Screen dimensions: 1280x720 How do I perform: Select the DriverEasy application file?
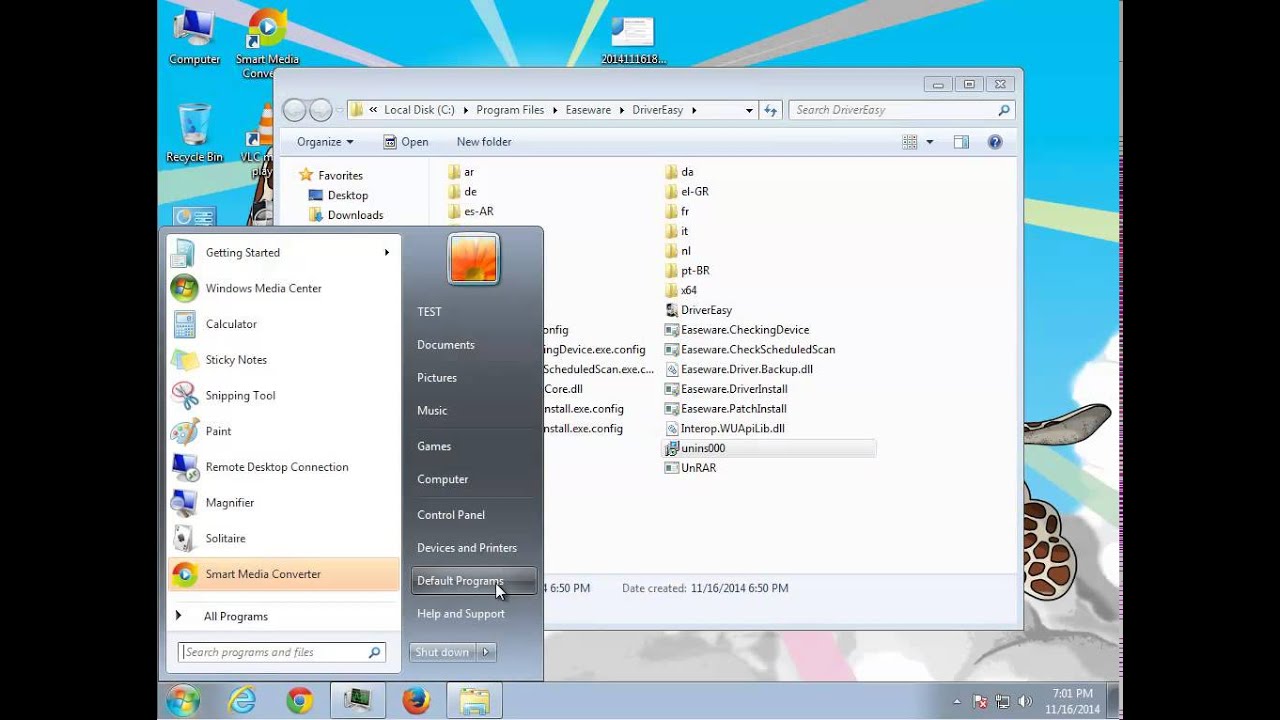tap(698, 310)
